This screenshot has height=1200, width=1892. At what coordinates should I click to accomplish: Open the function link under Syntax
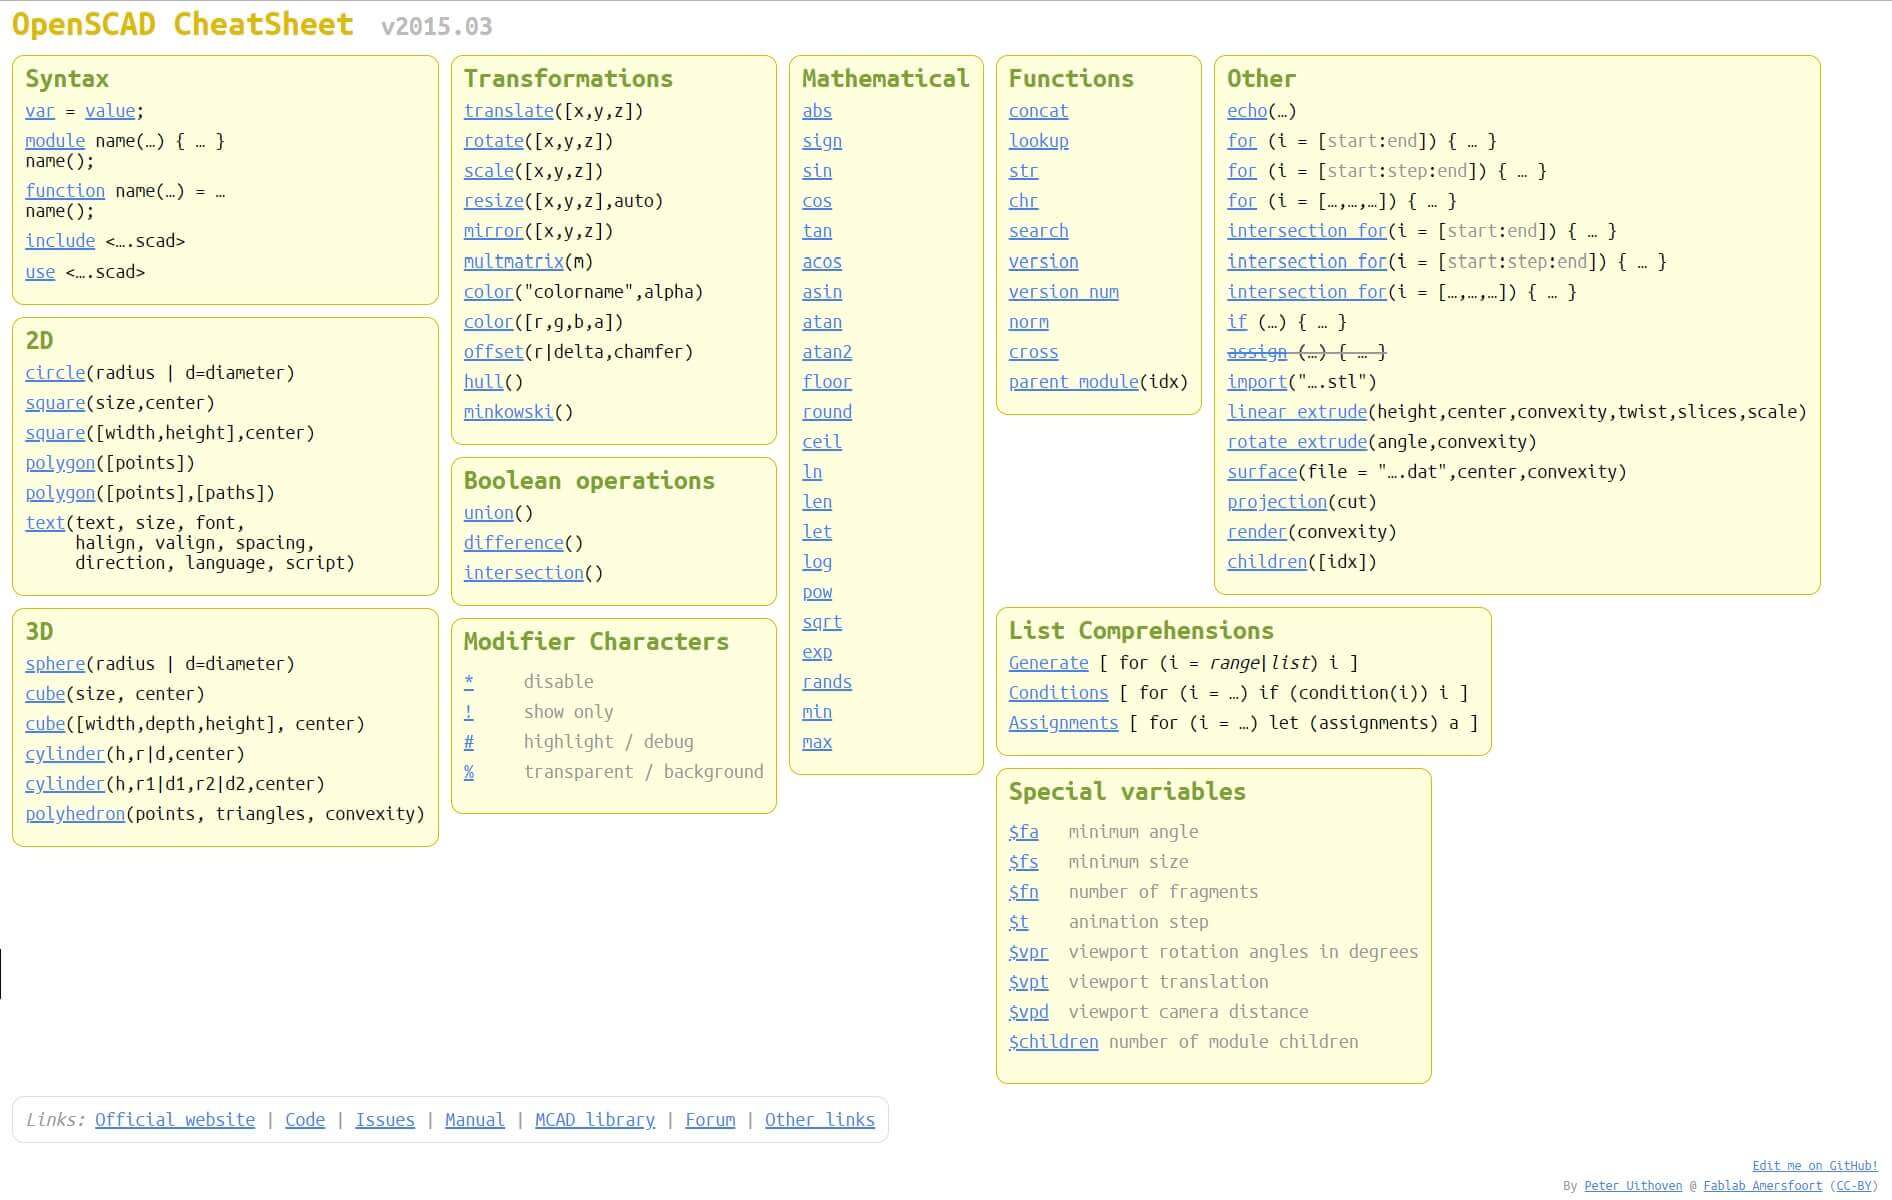click(65, 191)
